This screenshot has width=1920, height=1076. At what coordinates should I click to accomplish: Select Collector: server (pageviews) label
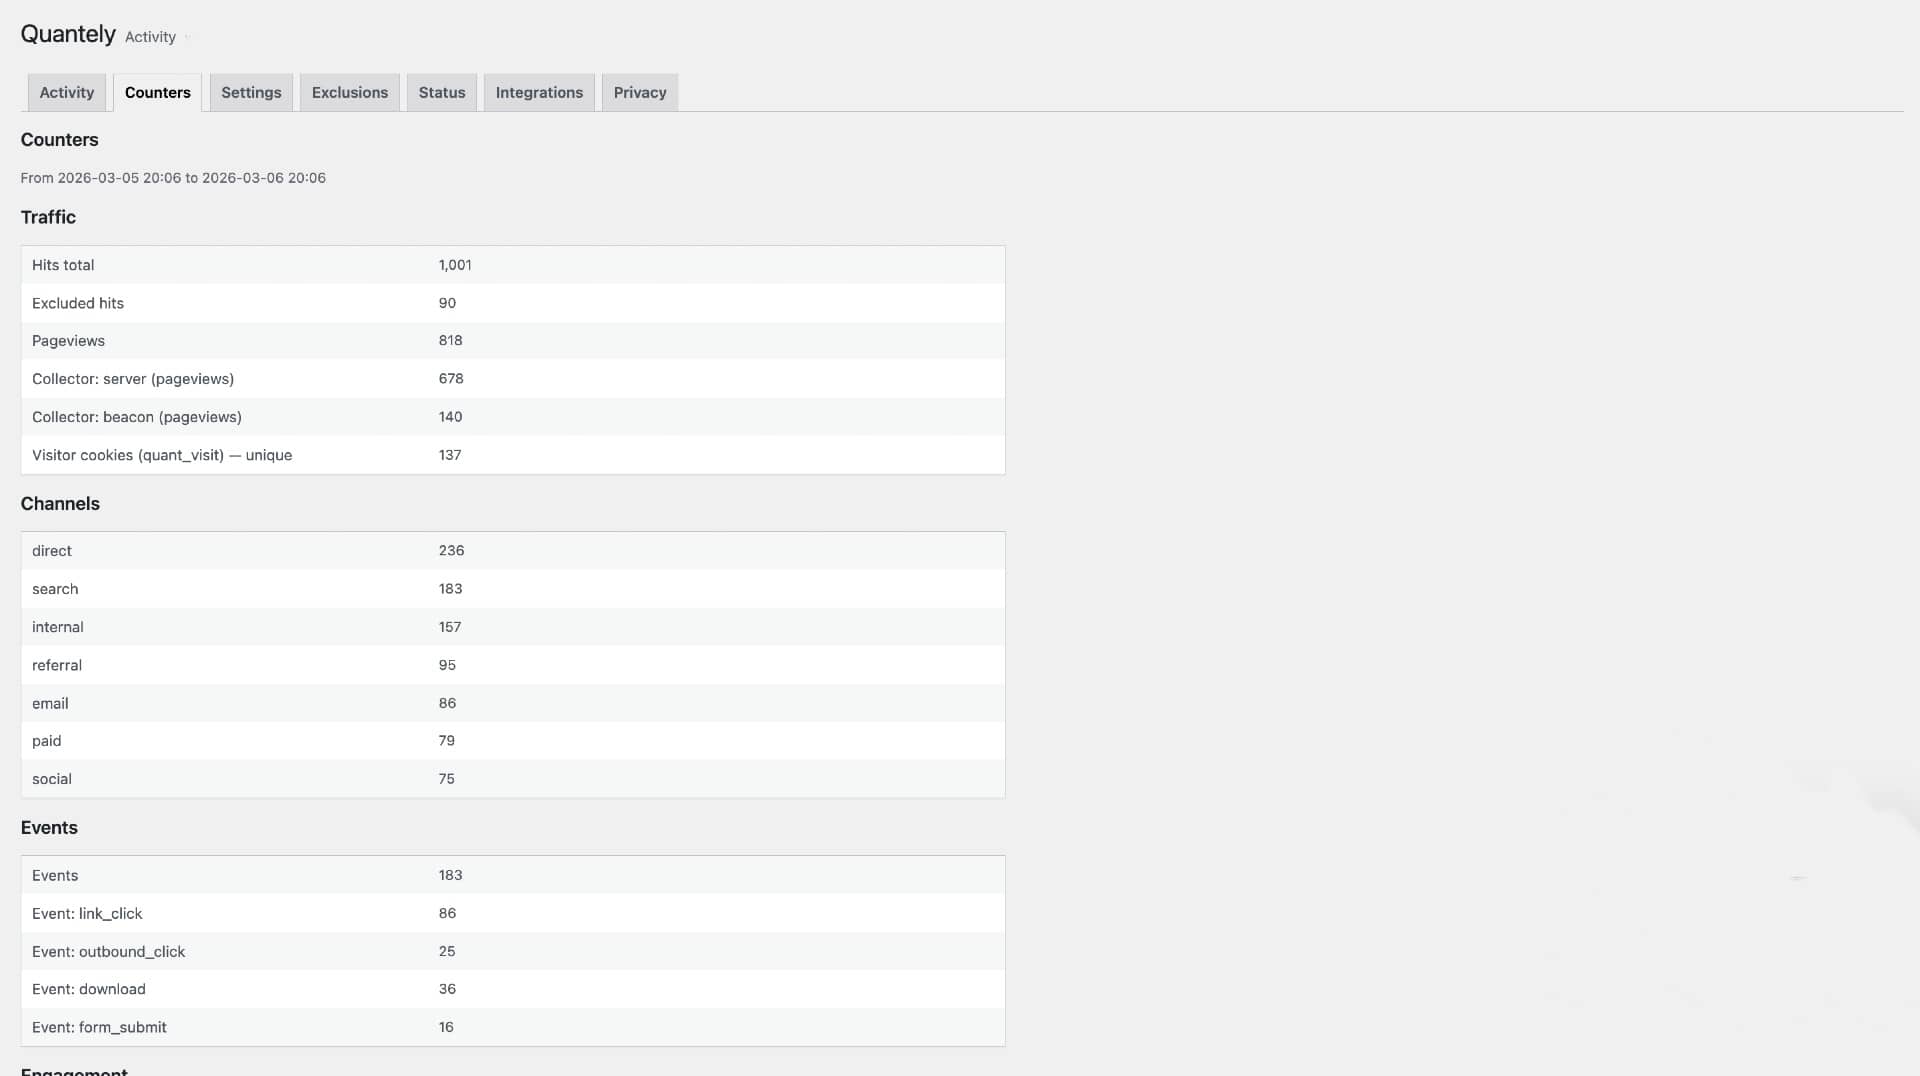[133, 379]
